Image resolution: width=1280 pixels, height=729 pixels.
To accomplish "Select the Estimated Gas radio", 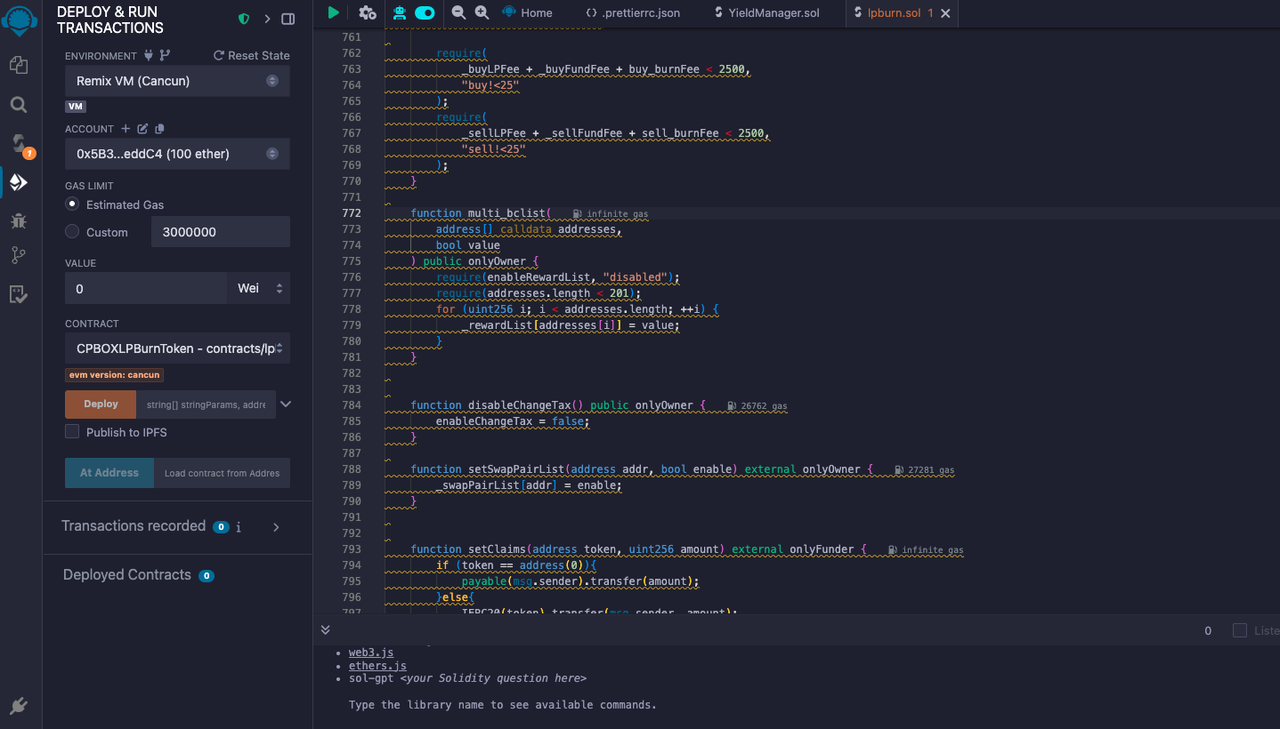I will click(72, 204).
